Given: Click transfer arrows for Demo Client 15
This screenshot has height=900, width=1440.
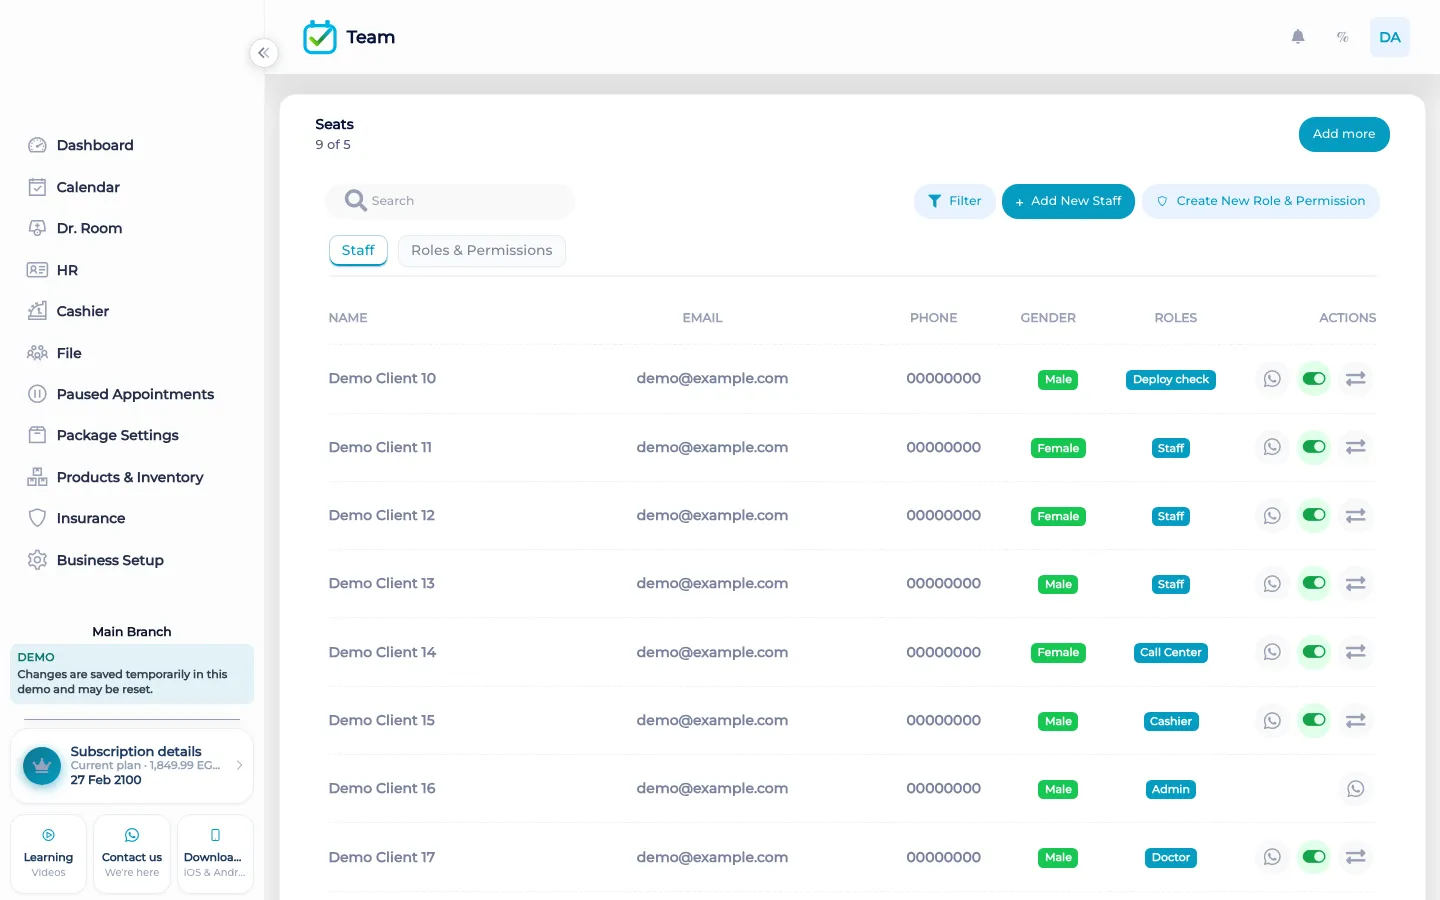Looking at the screenshot, I should pyautogui.click(x=1356, y=721).
